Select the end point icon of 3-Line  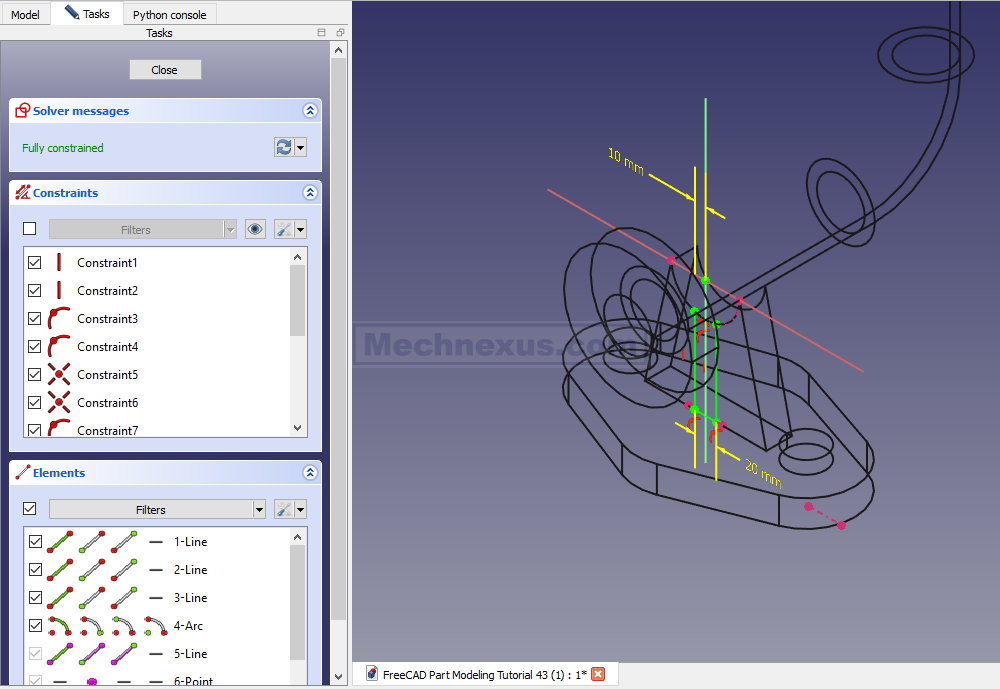coord(125,598)
